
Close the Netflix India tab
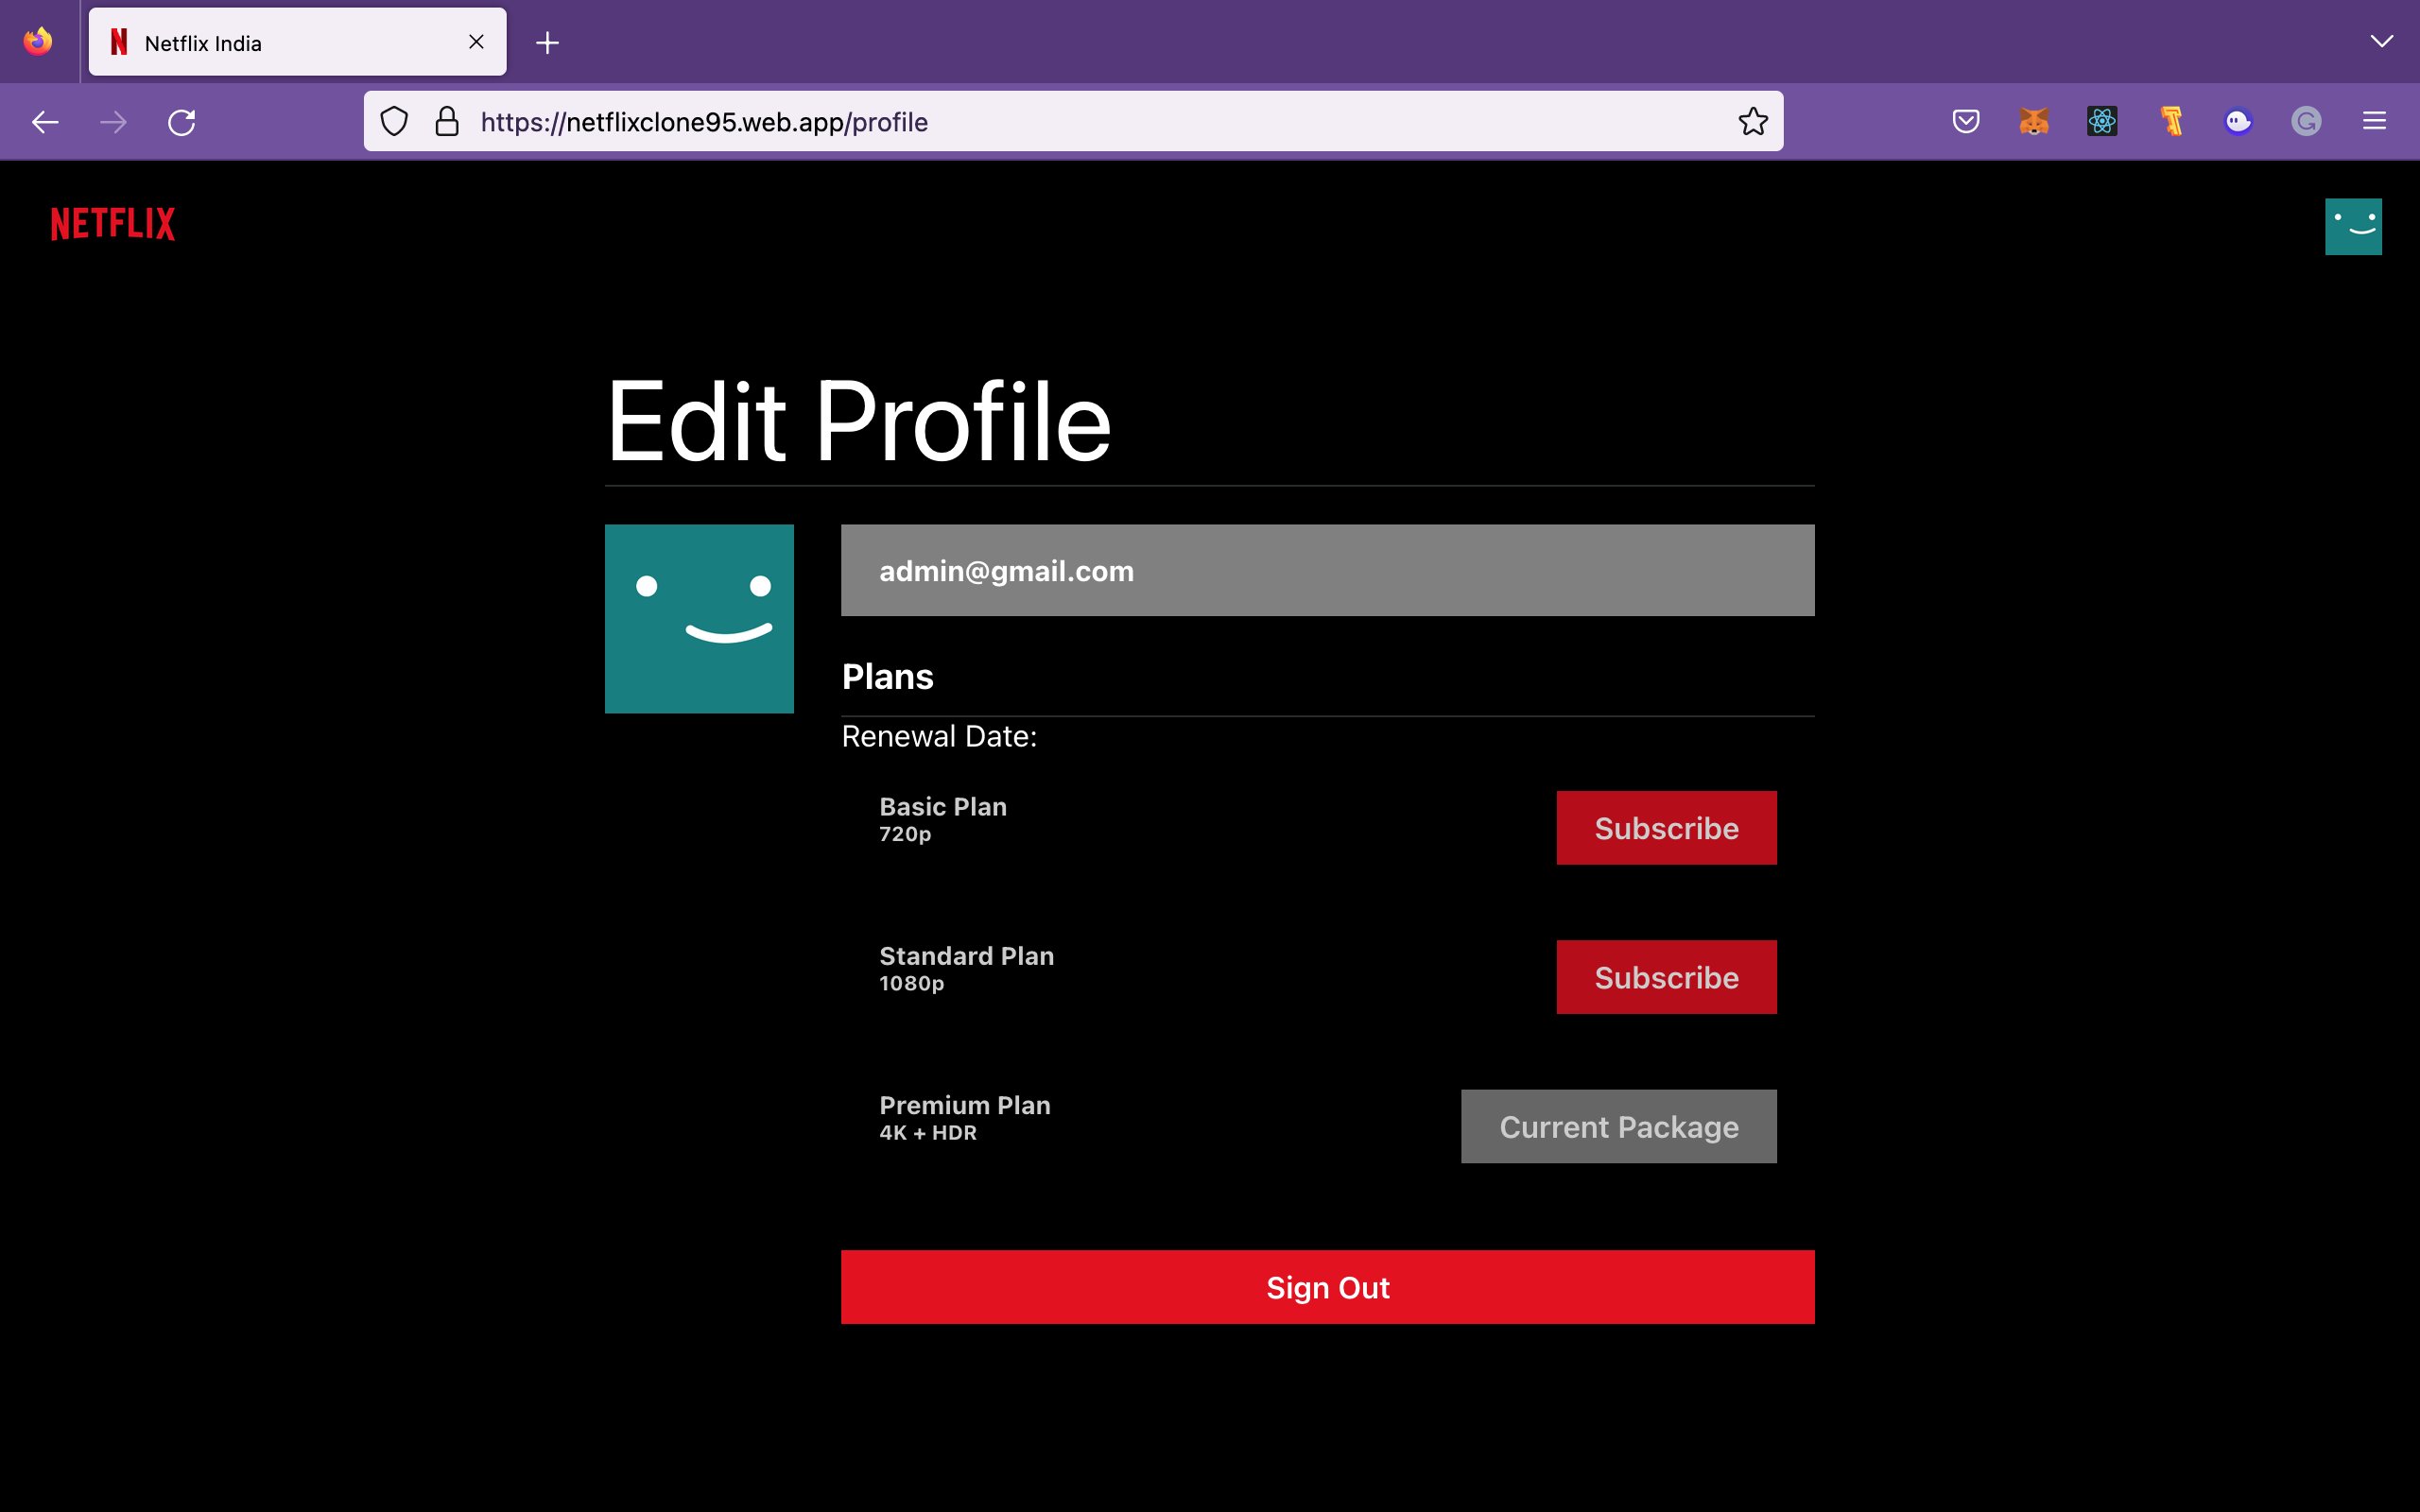click(x=476, y=42)
